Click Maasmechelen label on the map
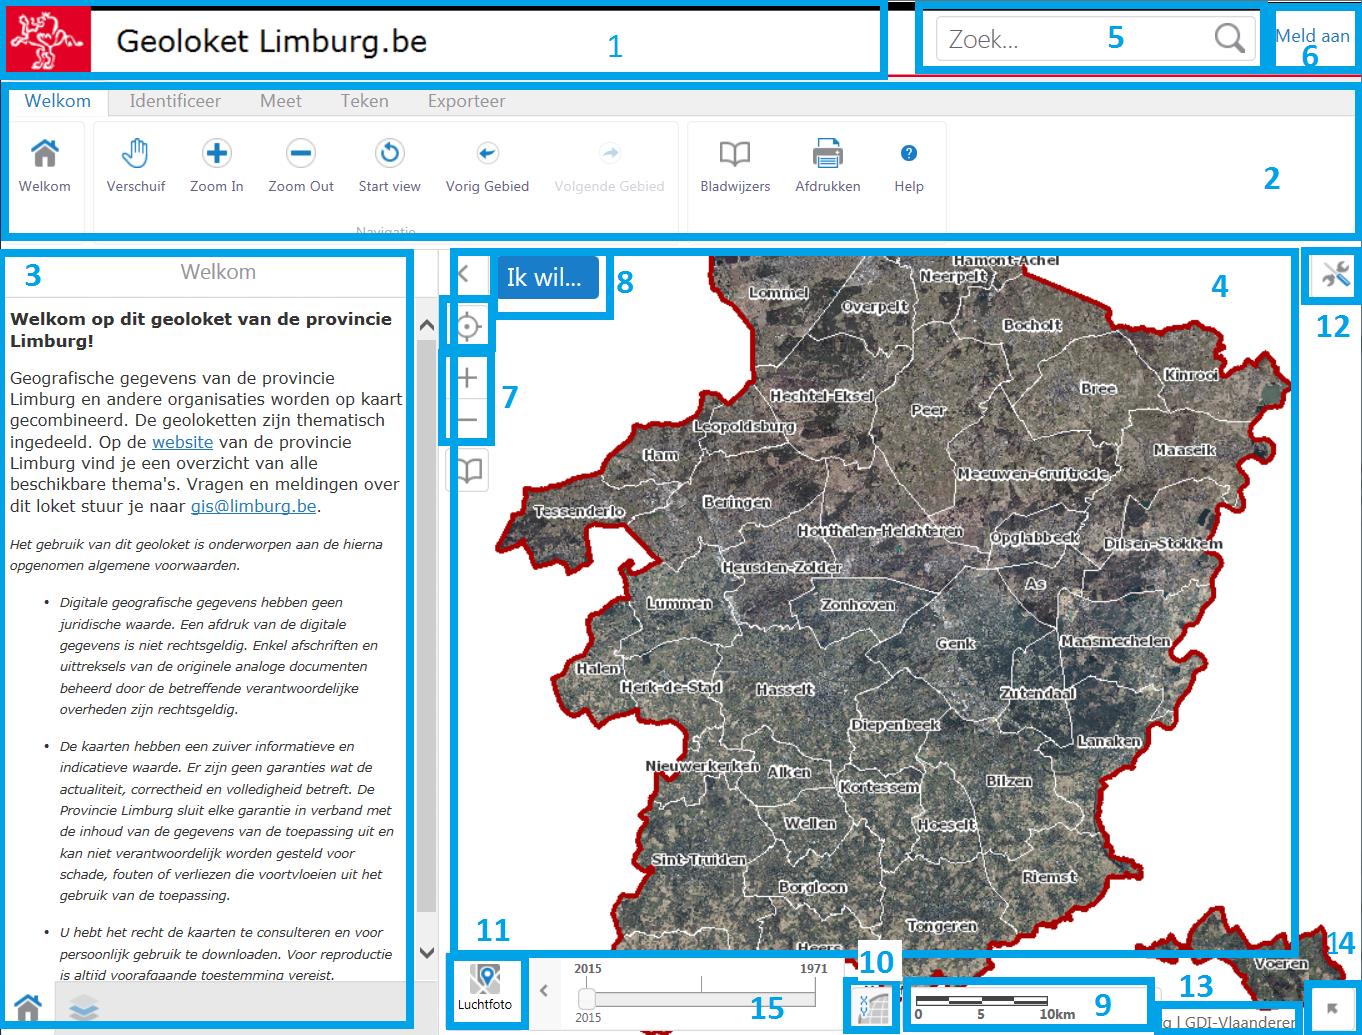The height and width of the screenshot is (1035, 1362). [1115, 641]
